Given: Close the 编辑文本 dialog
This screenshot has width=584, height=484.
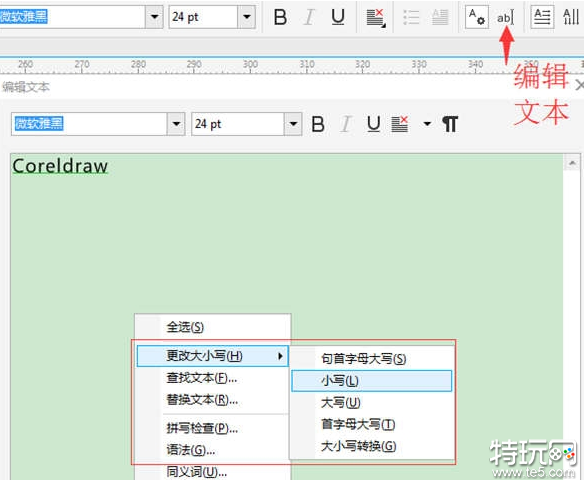Looking at the screenshot, I should pos(580,85).
